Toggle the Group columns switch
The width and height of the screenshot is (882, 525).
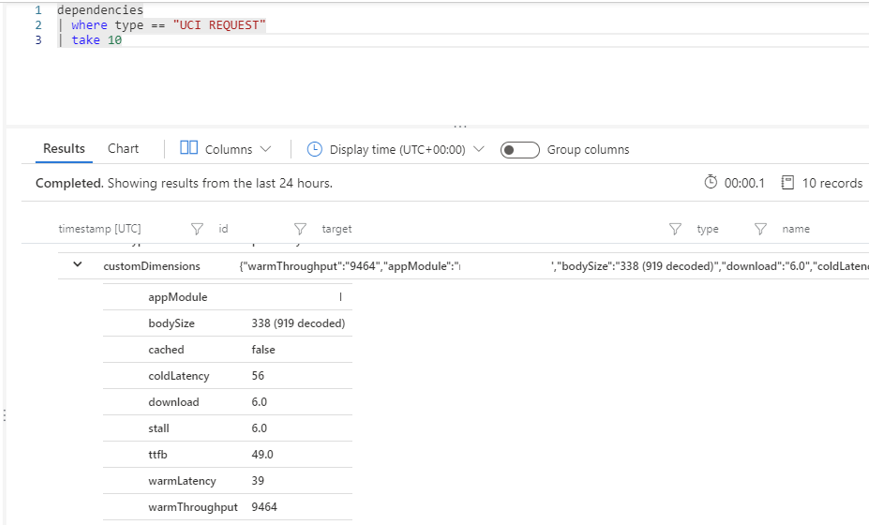(x=520, y=150)
